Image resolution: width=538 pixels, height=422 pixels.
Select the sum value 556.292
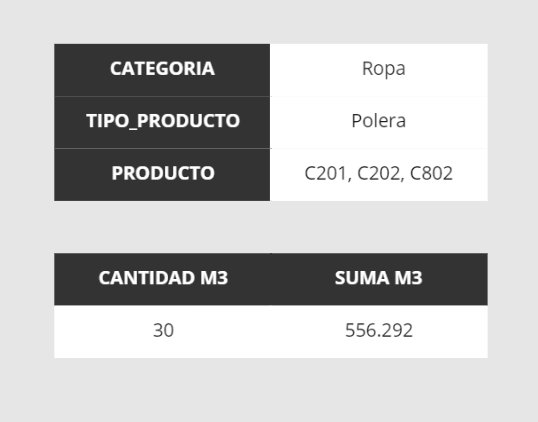click(x=379, y=330)
